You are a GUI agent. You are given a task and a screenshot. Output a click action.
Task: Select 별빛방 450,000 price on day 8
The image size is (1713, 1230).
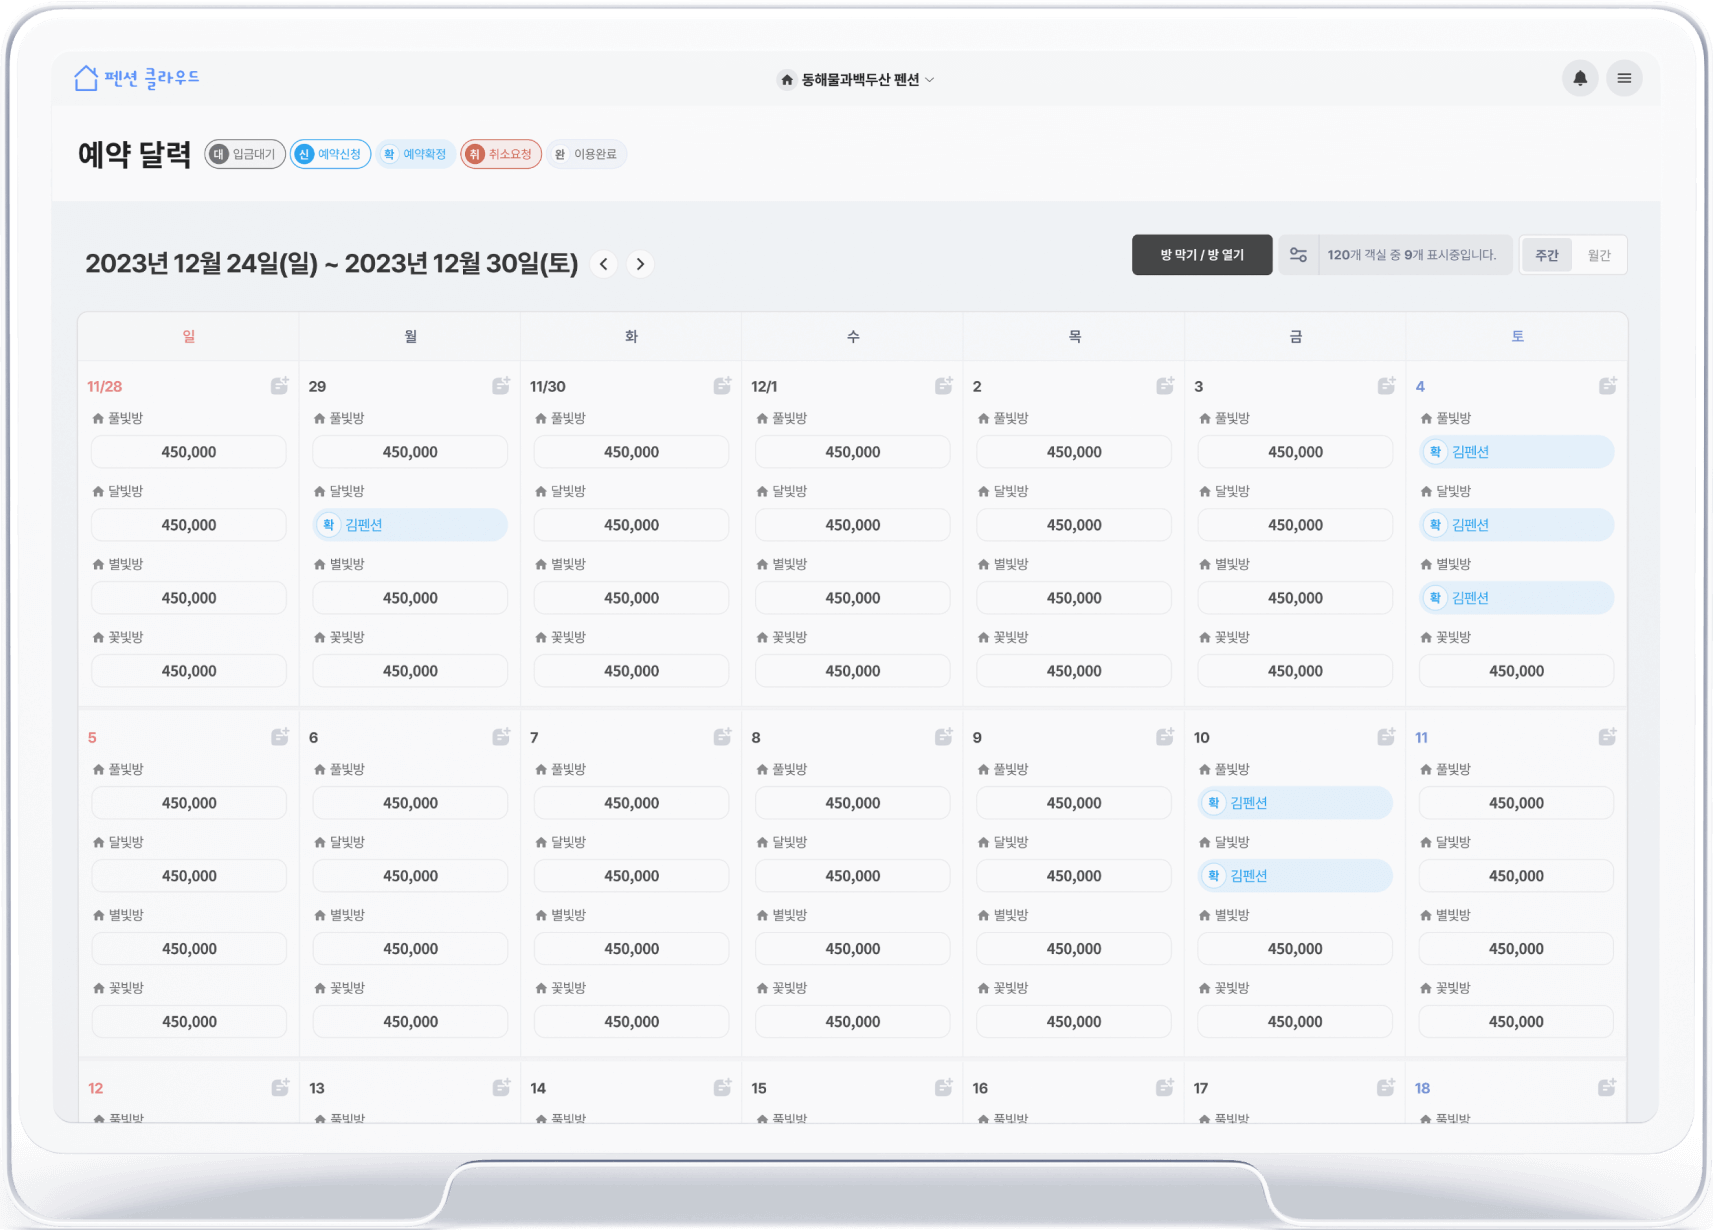(x=853, y=949)
